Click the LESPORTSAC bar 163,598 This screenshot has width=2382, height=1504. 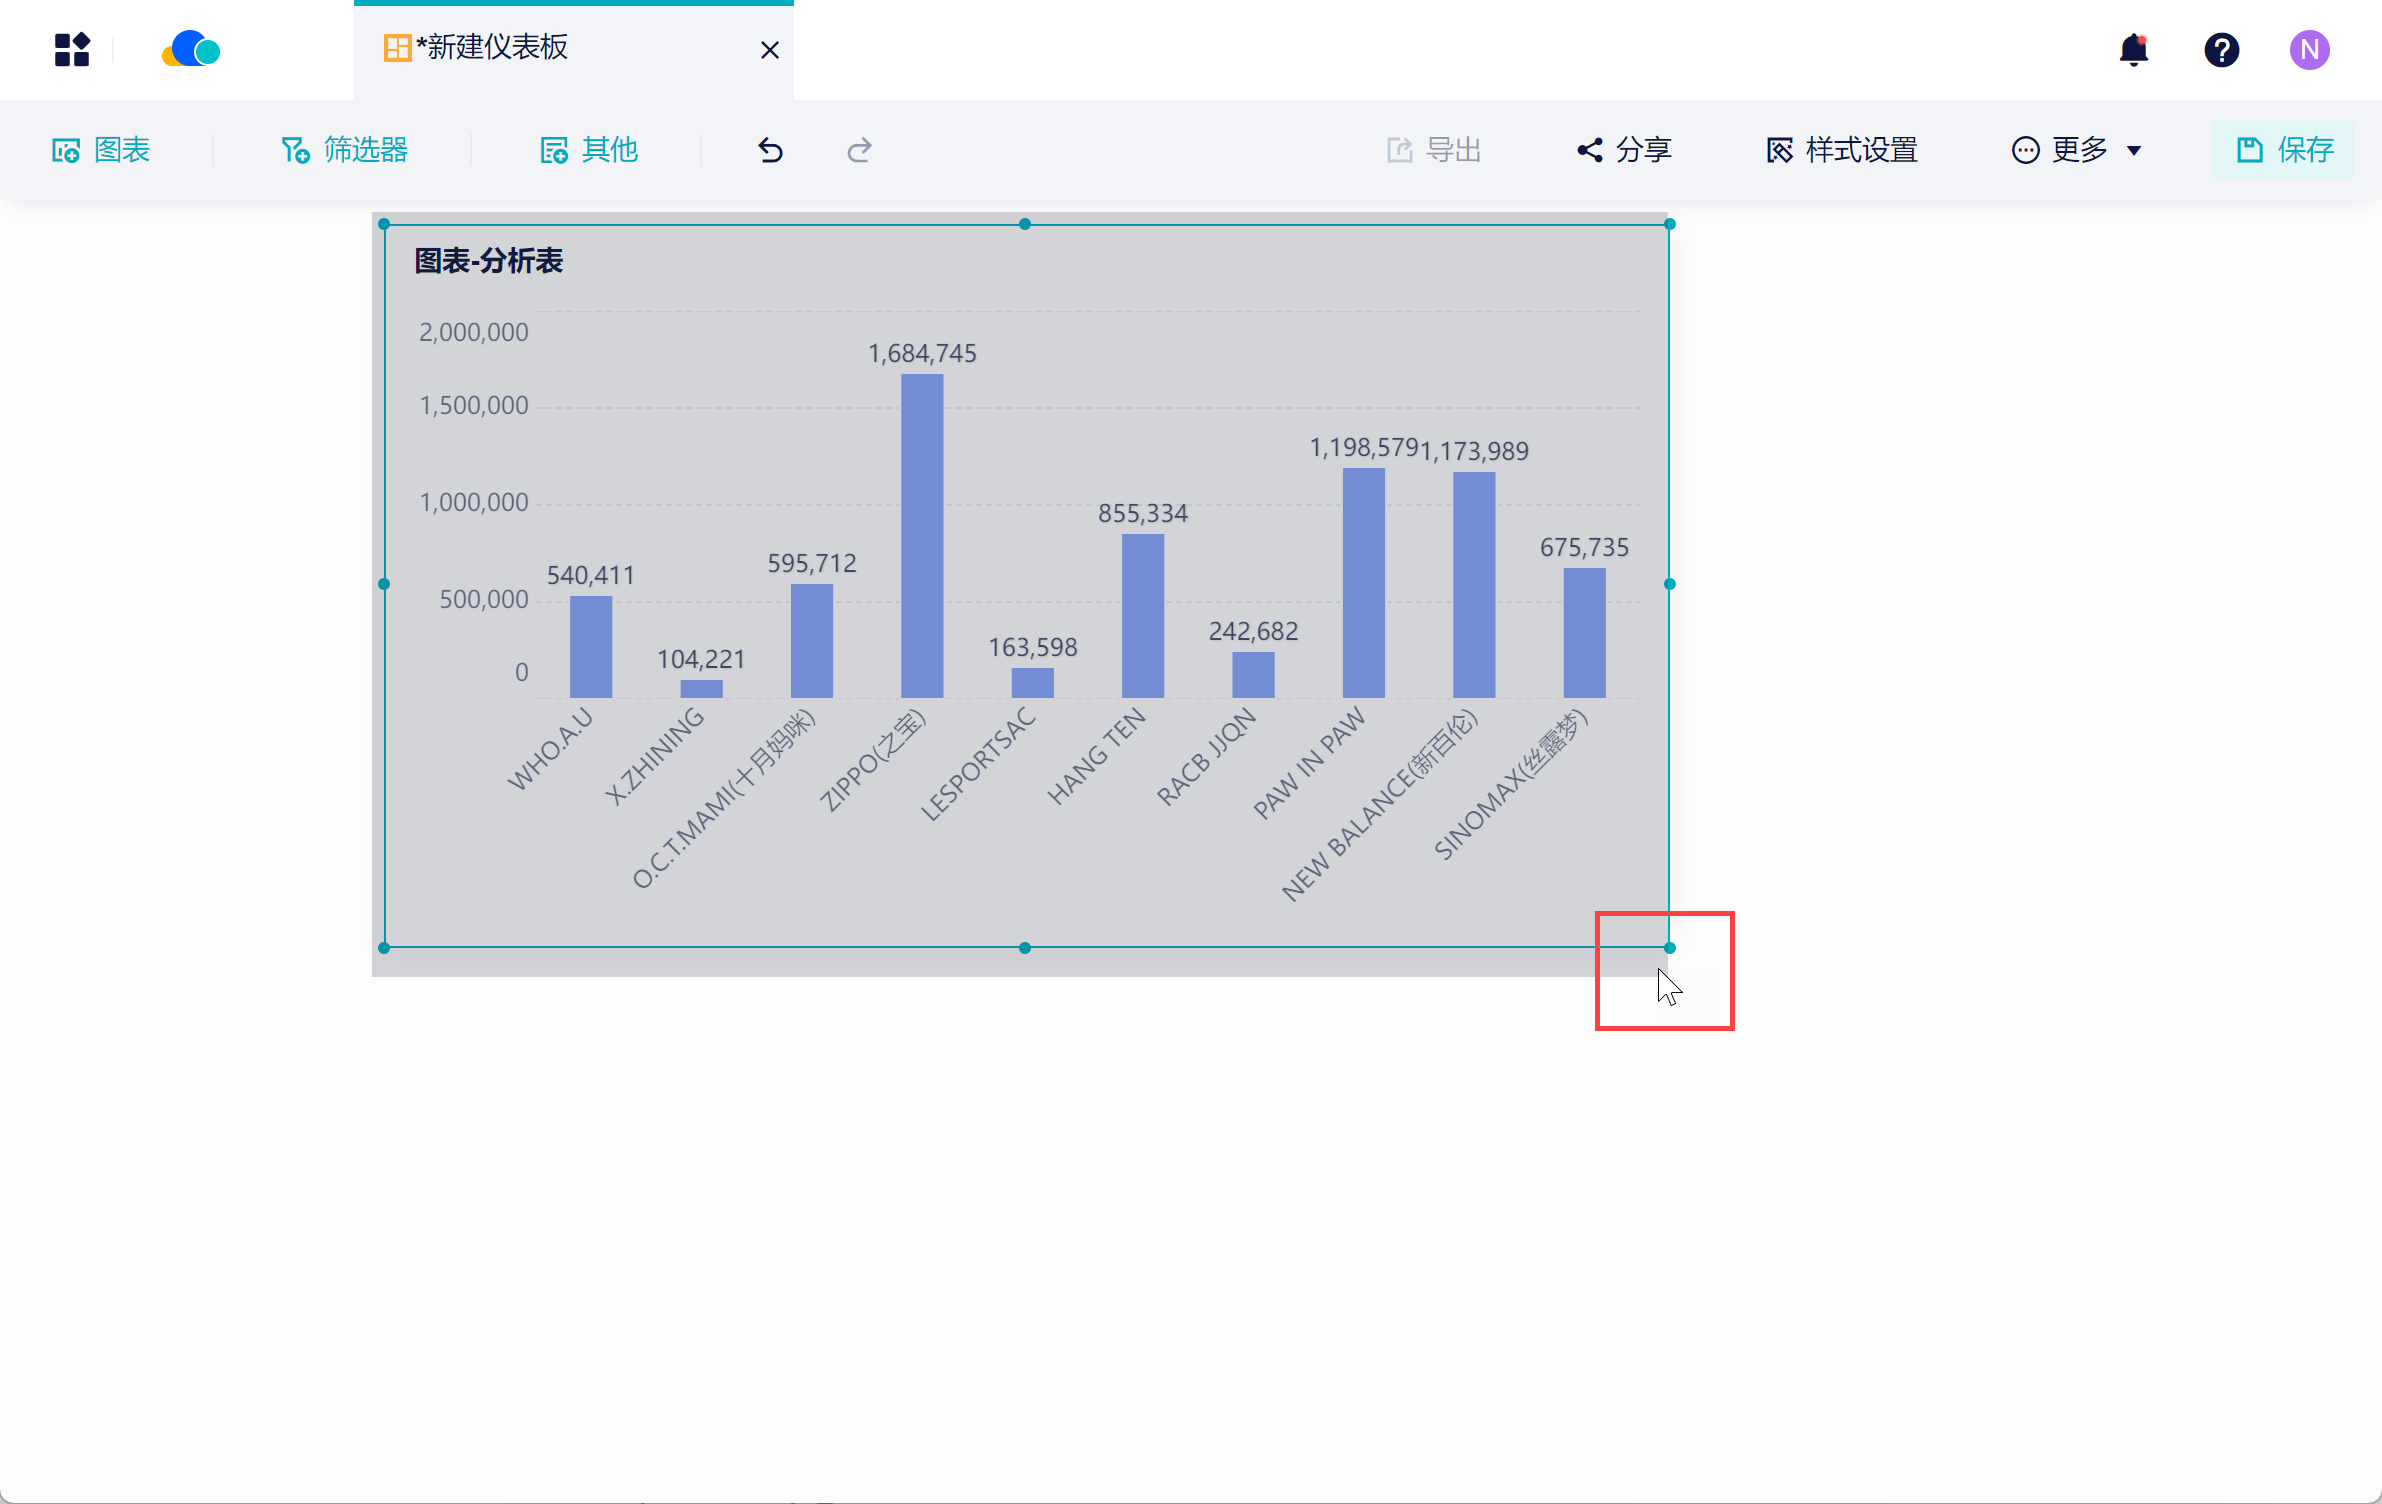tap(1032, 683)
